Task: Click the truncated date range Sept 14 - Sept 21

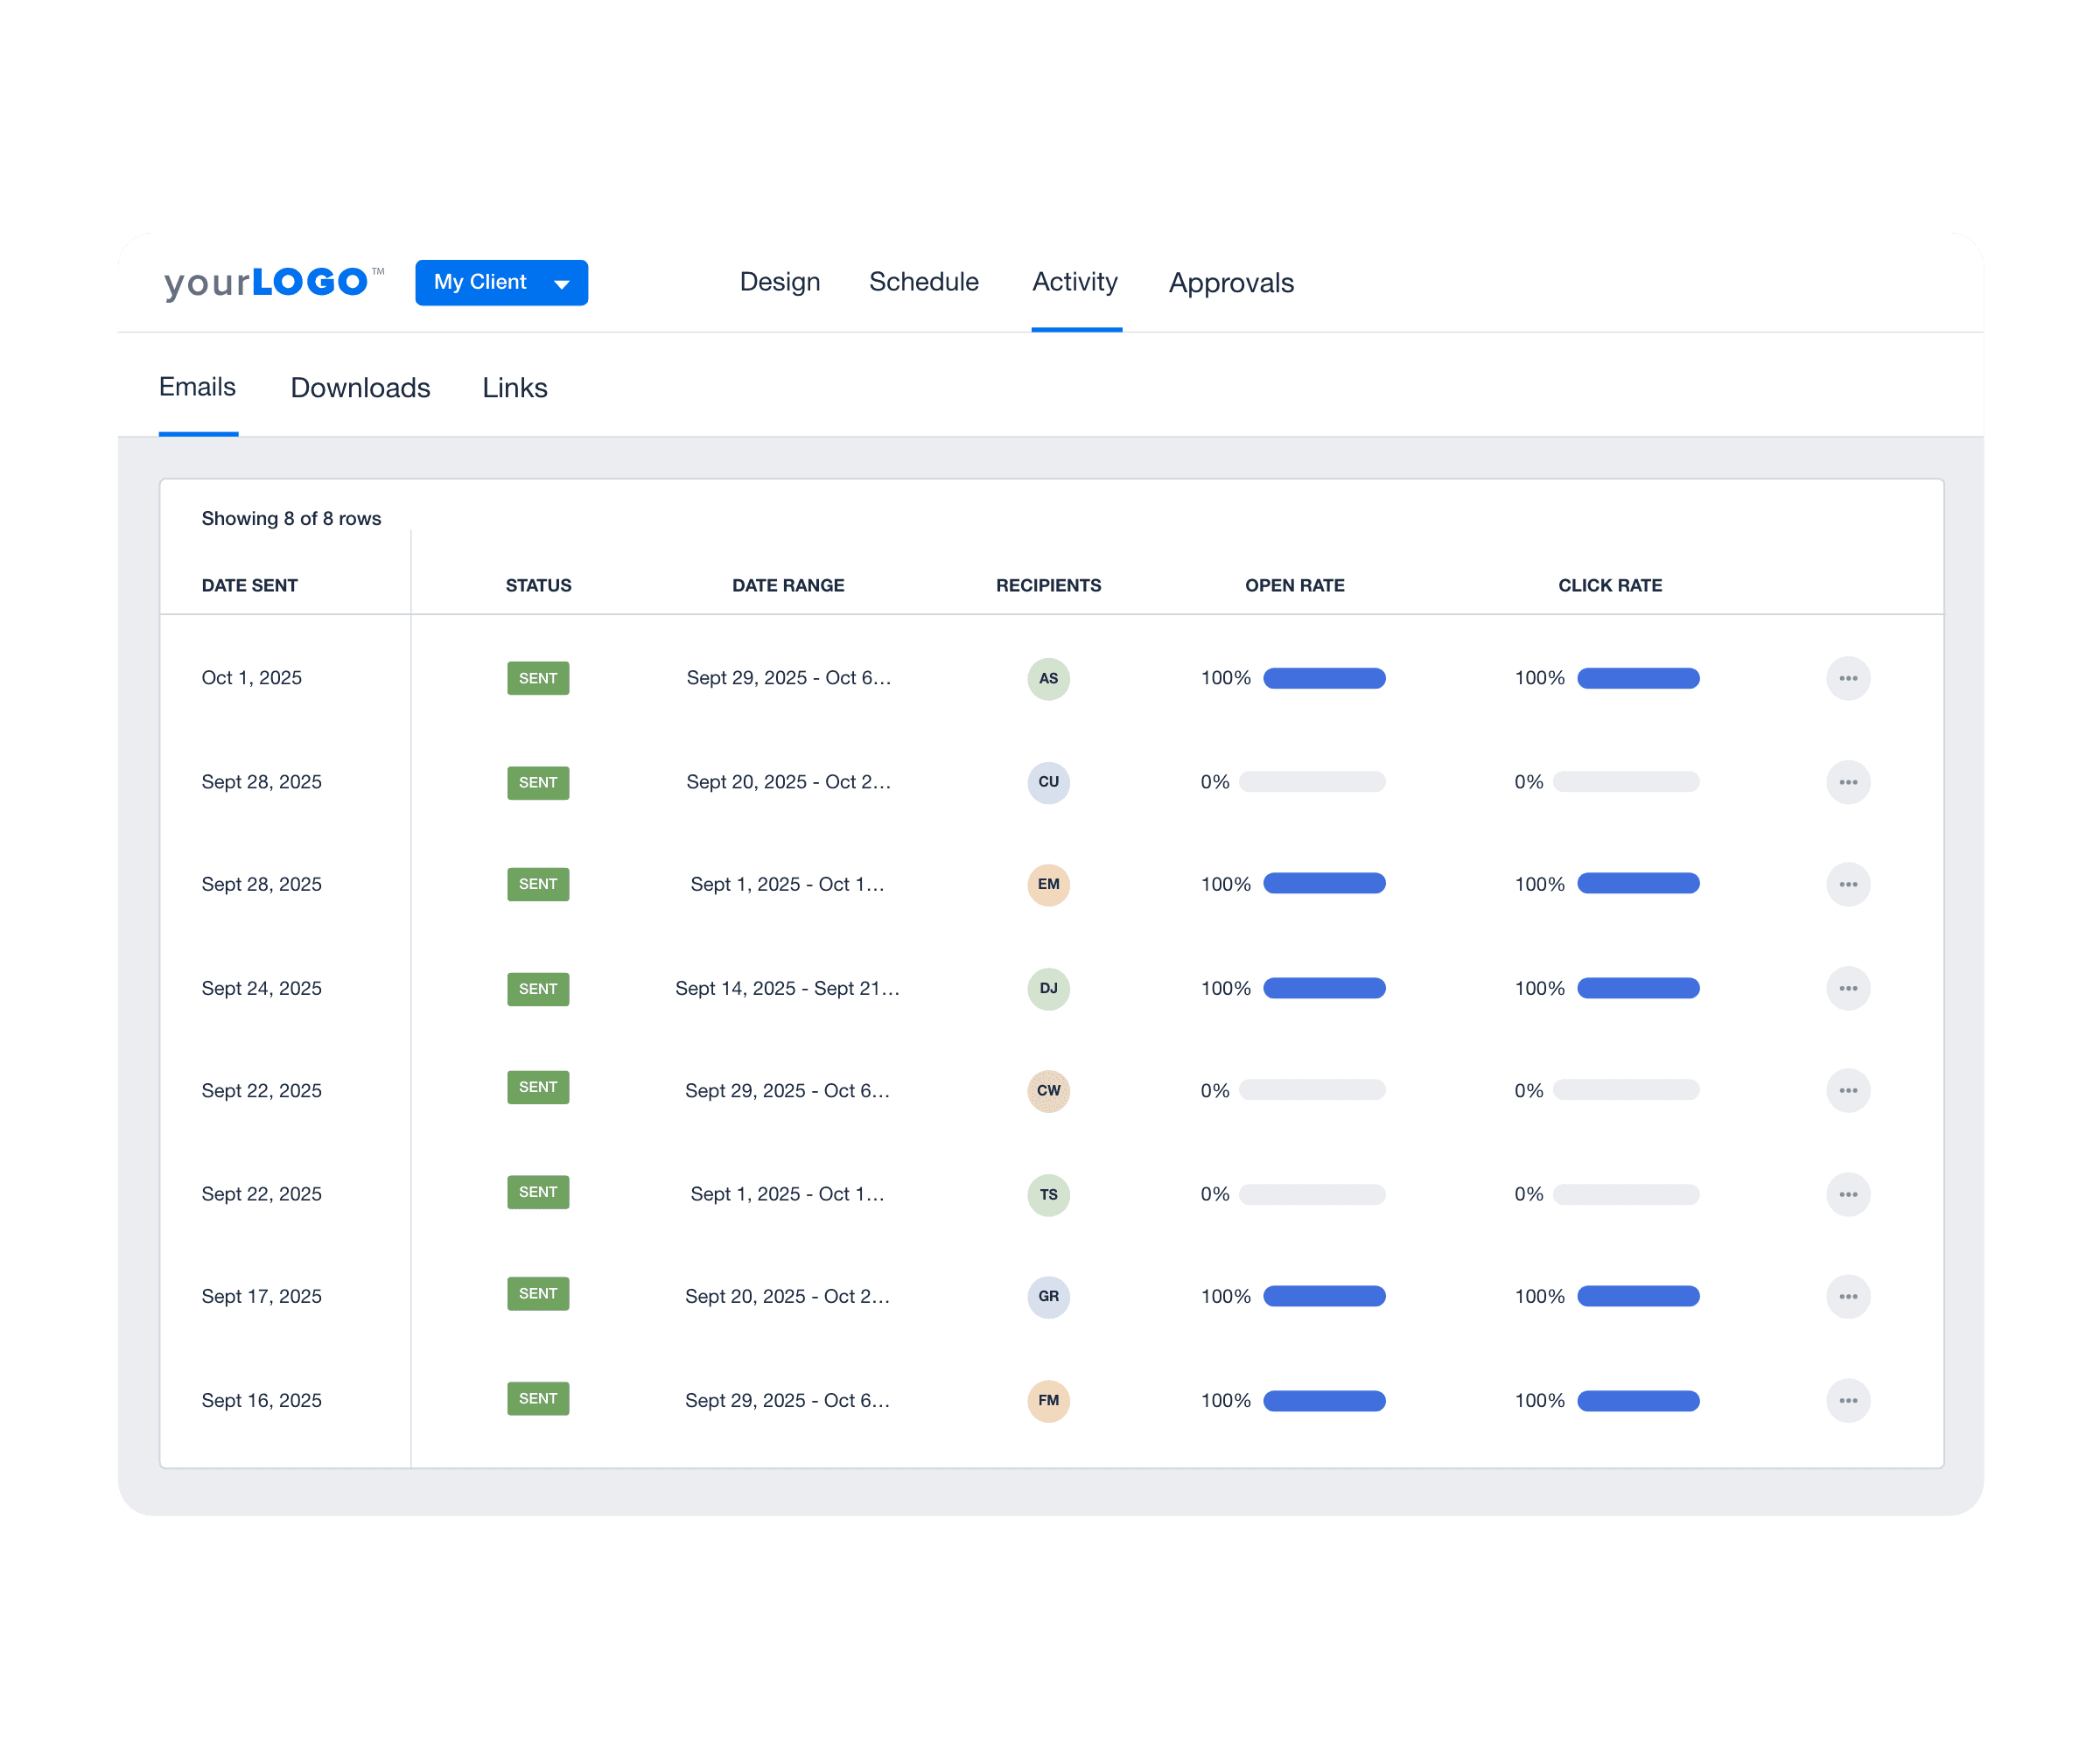Action: click(788, 989)
